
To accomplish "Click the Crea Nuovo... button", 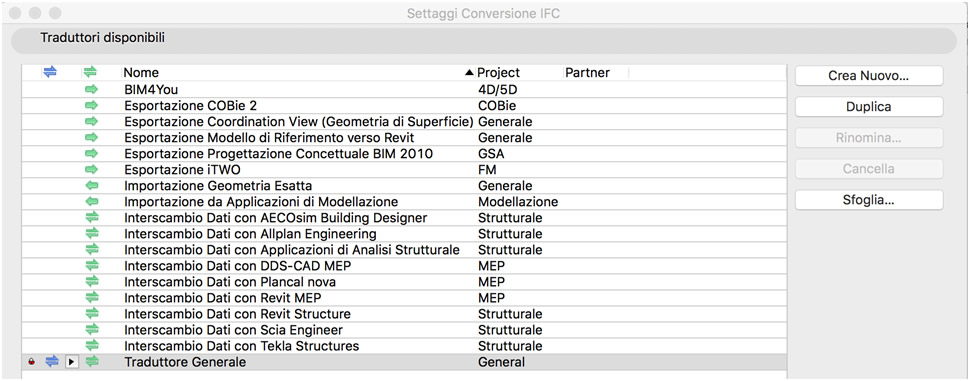I will [x=869, y=76].
